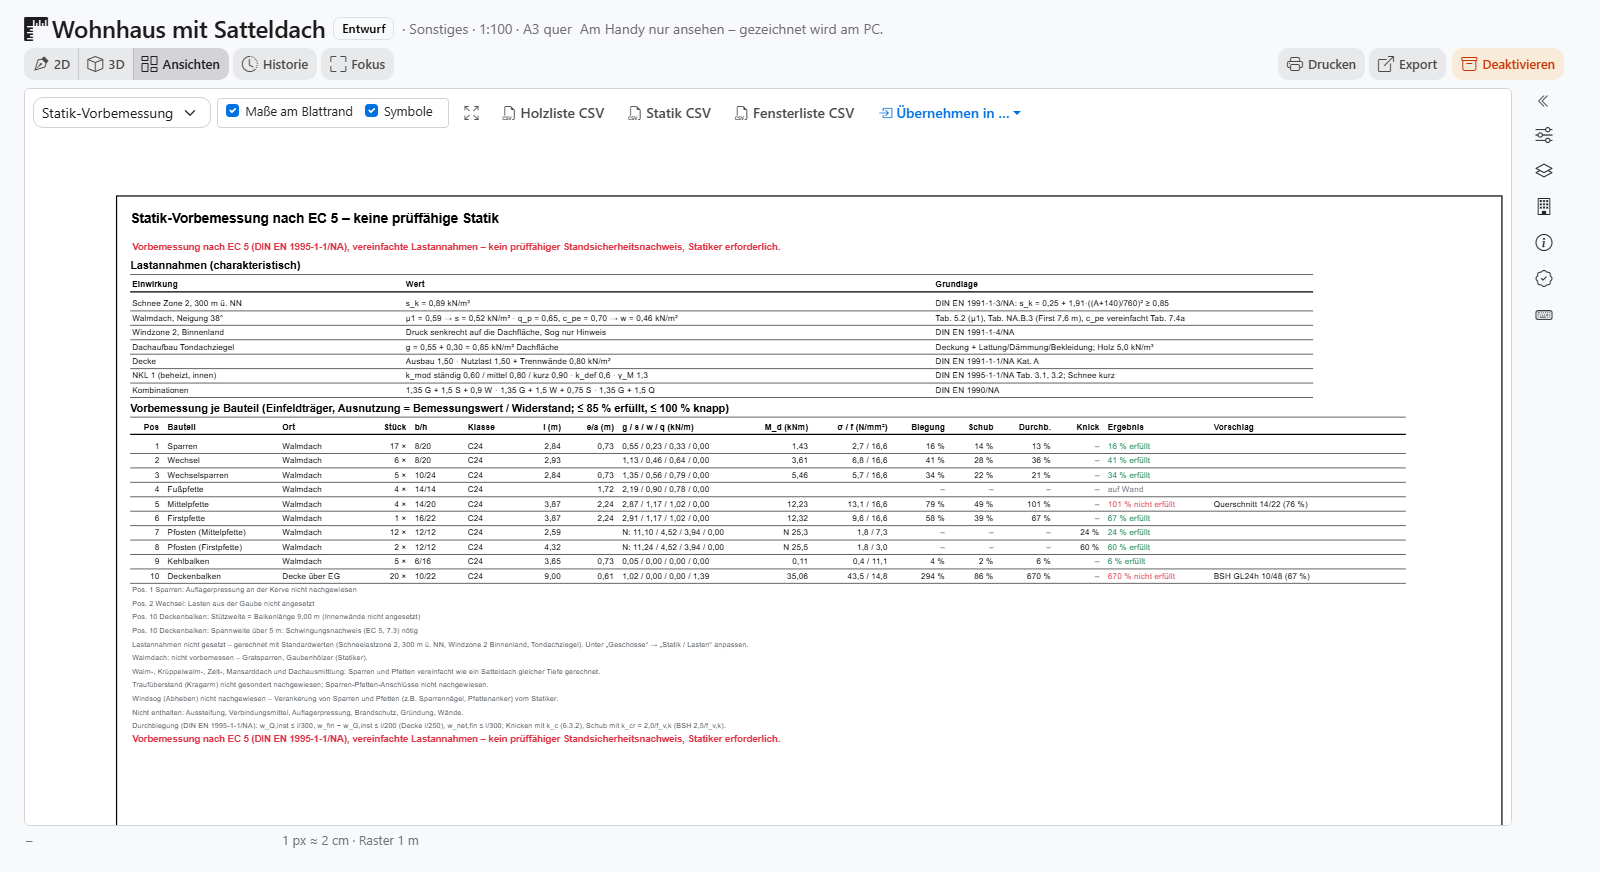Collapse the right sidebar with the double chevron
Viewport: 1600px width, 872px height.
1543,101
